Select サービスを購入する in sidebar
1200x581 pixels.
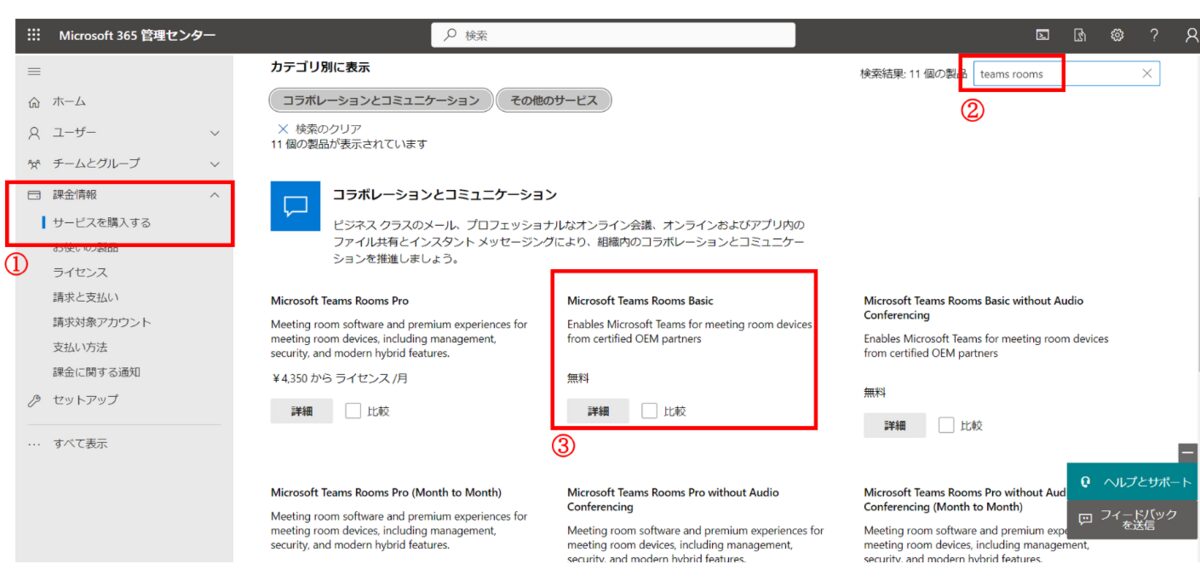pos(102,222)
